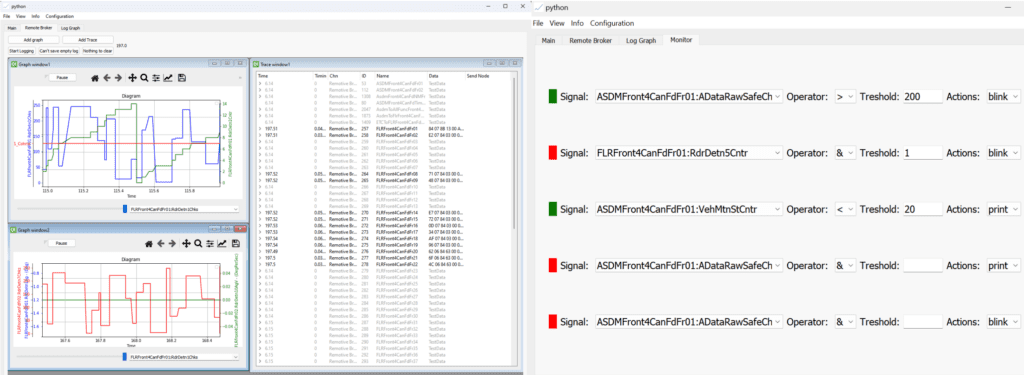Viewport: 1024px width, 375px height.
Task: Click the forward arrow in Graph window2 toolbar
Action: coord(172,243)
